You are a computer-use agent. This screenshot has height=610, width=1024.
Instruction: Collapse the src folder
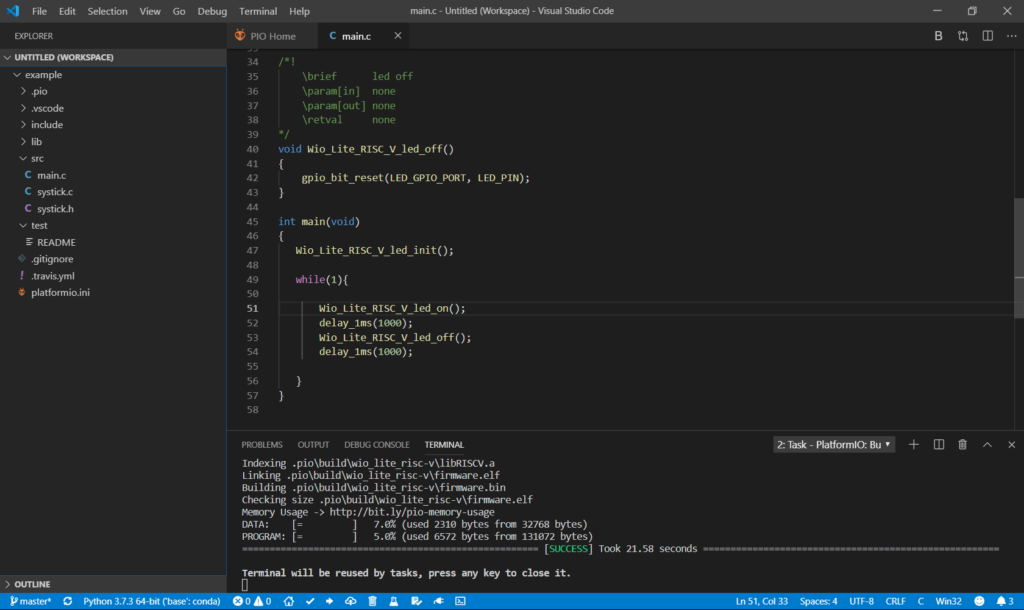pos(37,158)
